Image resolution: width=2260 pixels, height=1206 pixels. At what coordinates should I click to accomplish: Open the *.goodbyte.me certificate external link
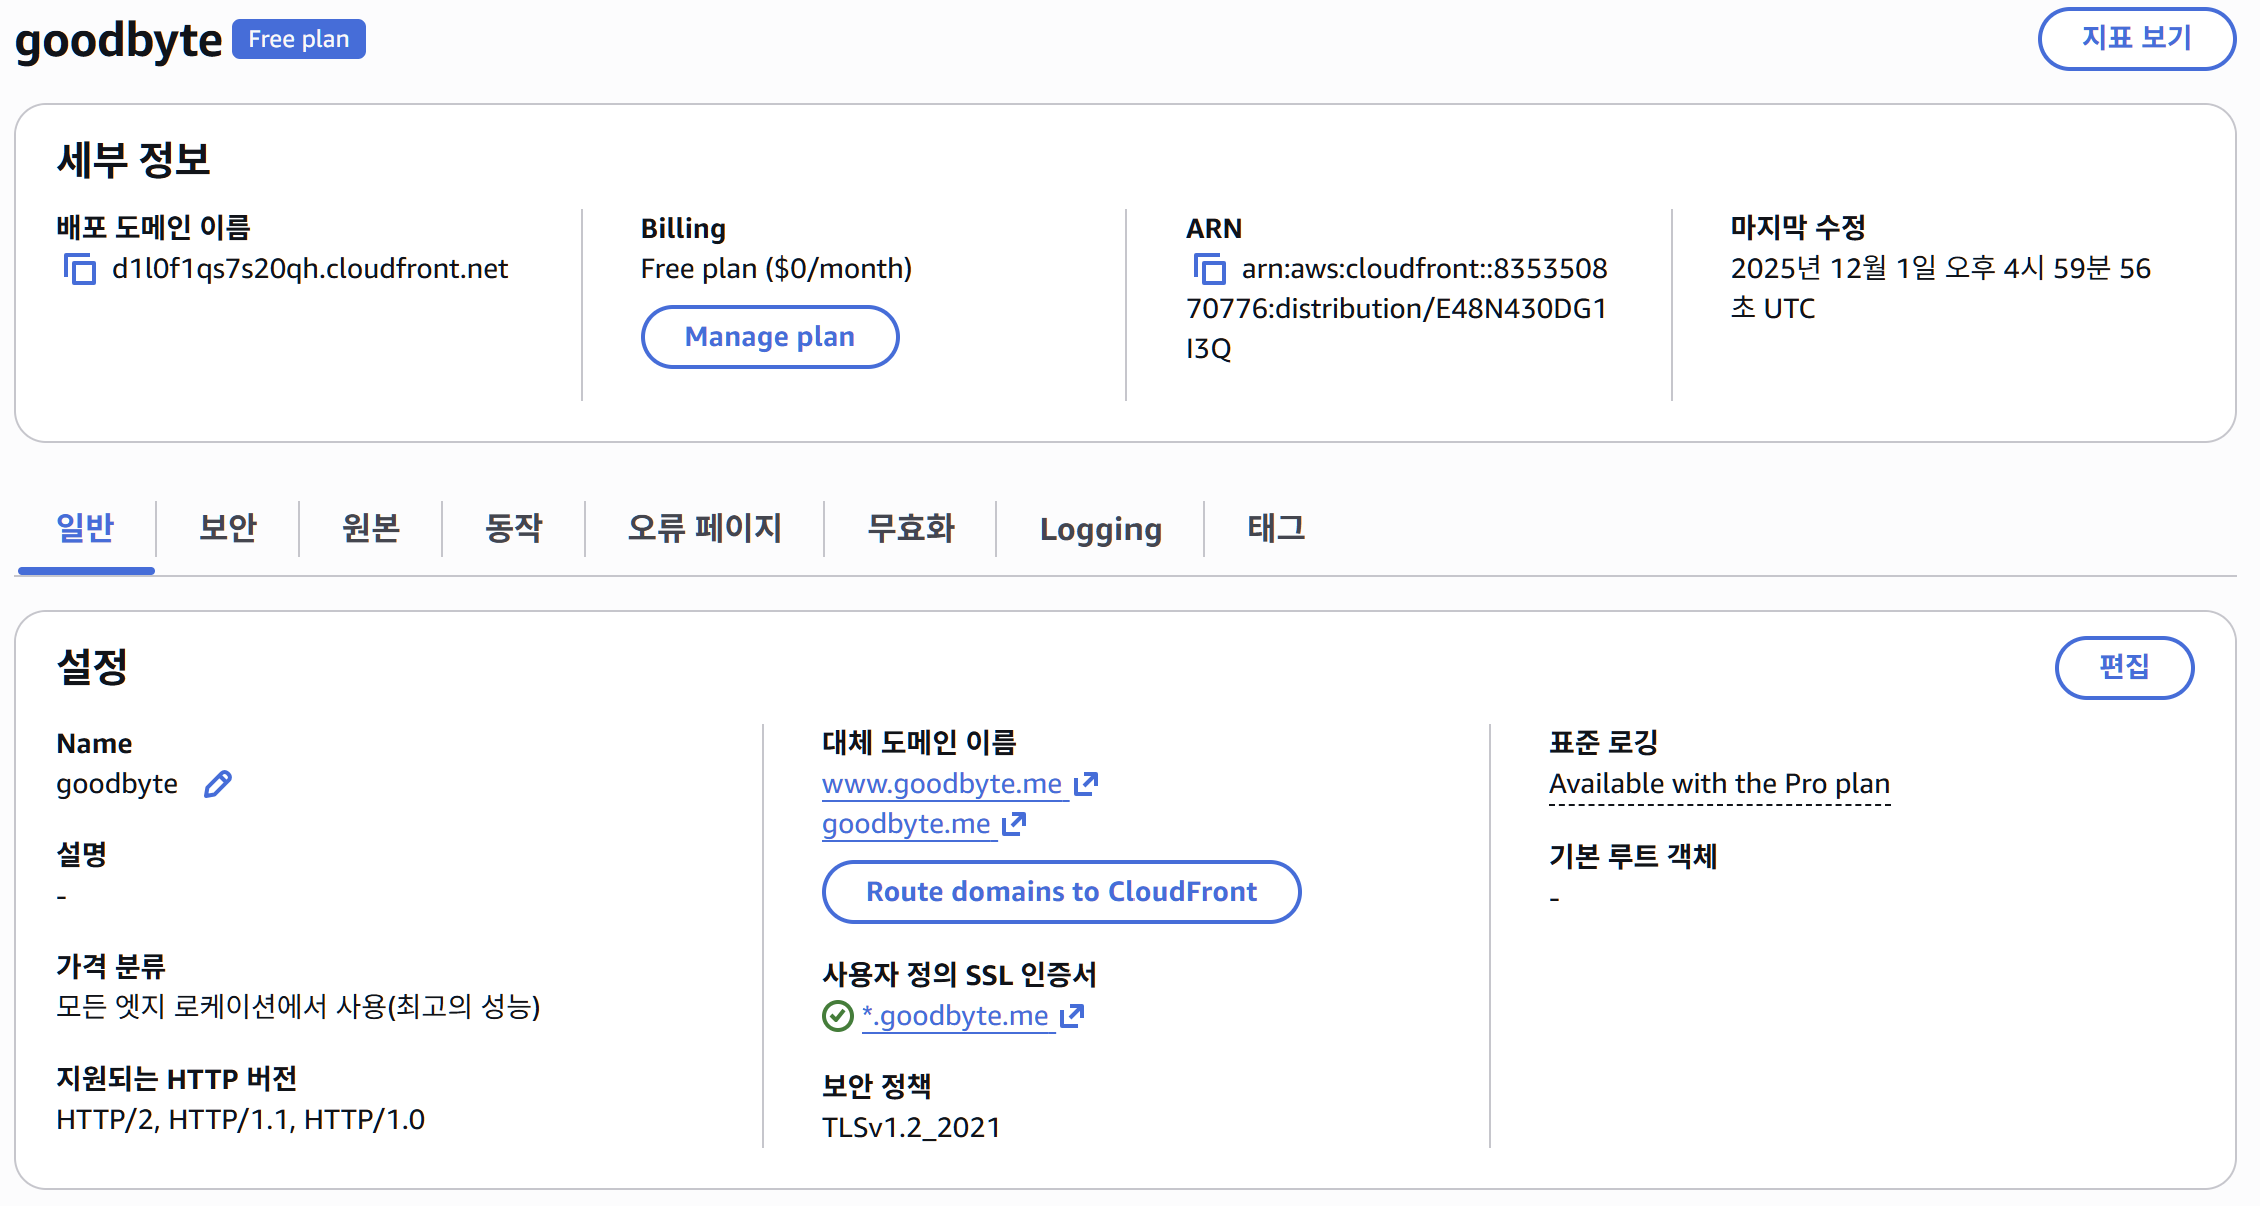[x=1071, y=1015]
